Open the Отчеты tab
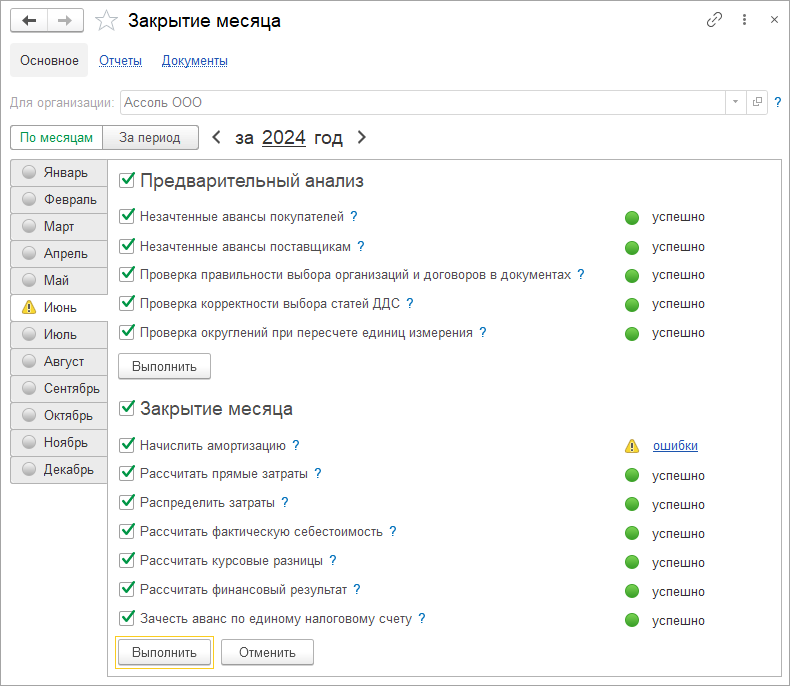Screen dimensions: 790x686 point(120,61)
